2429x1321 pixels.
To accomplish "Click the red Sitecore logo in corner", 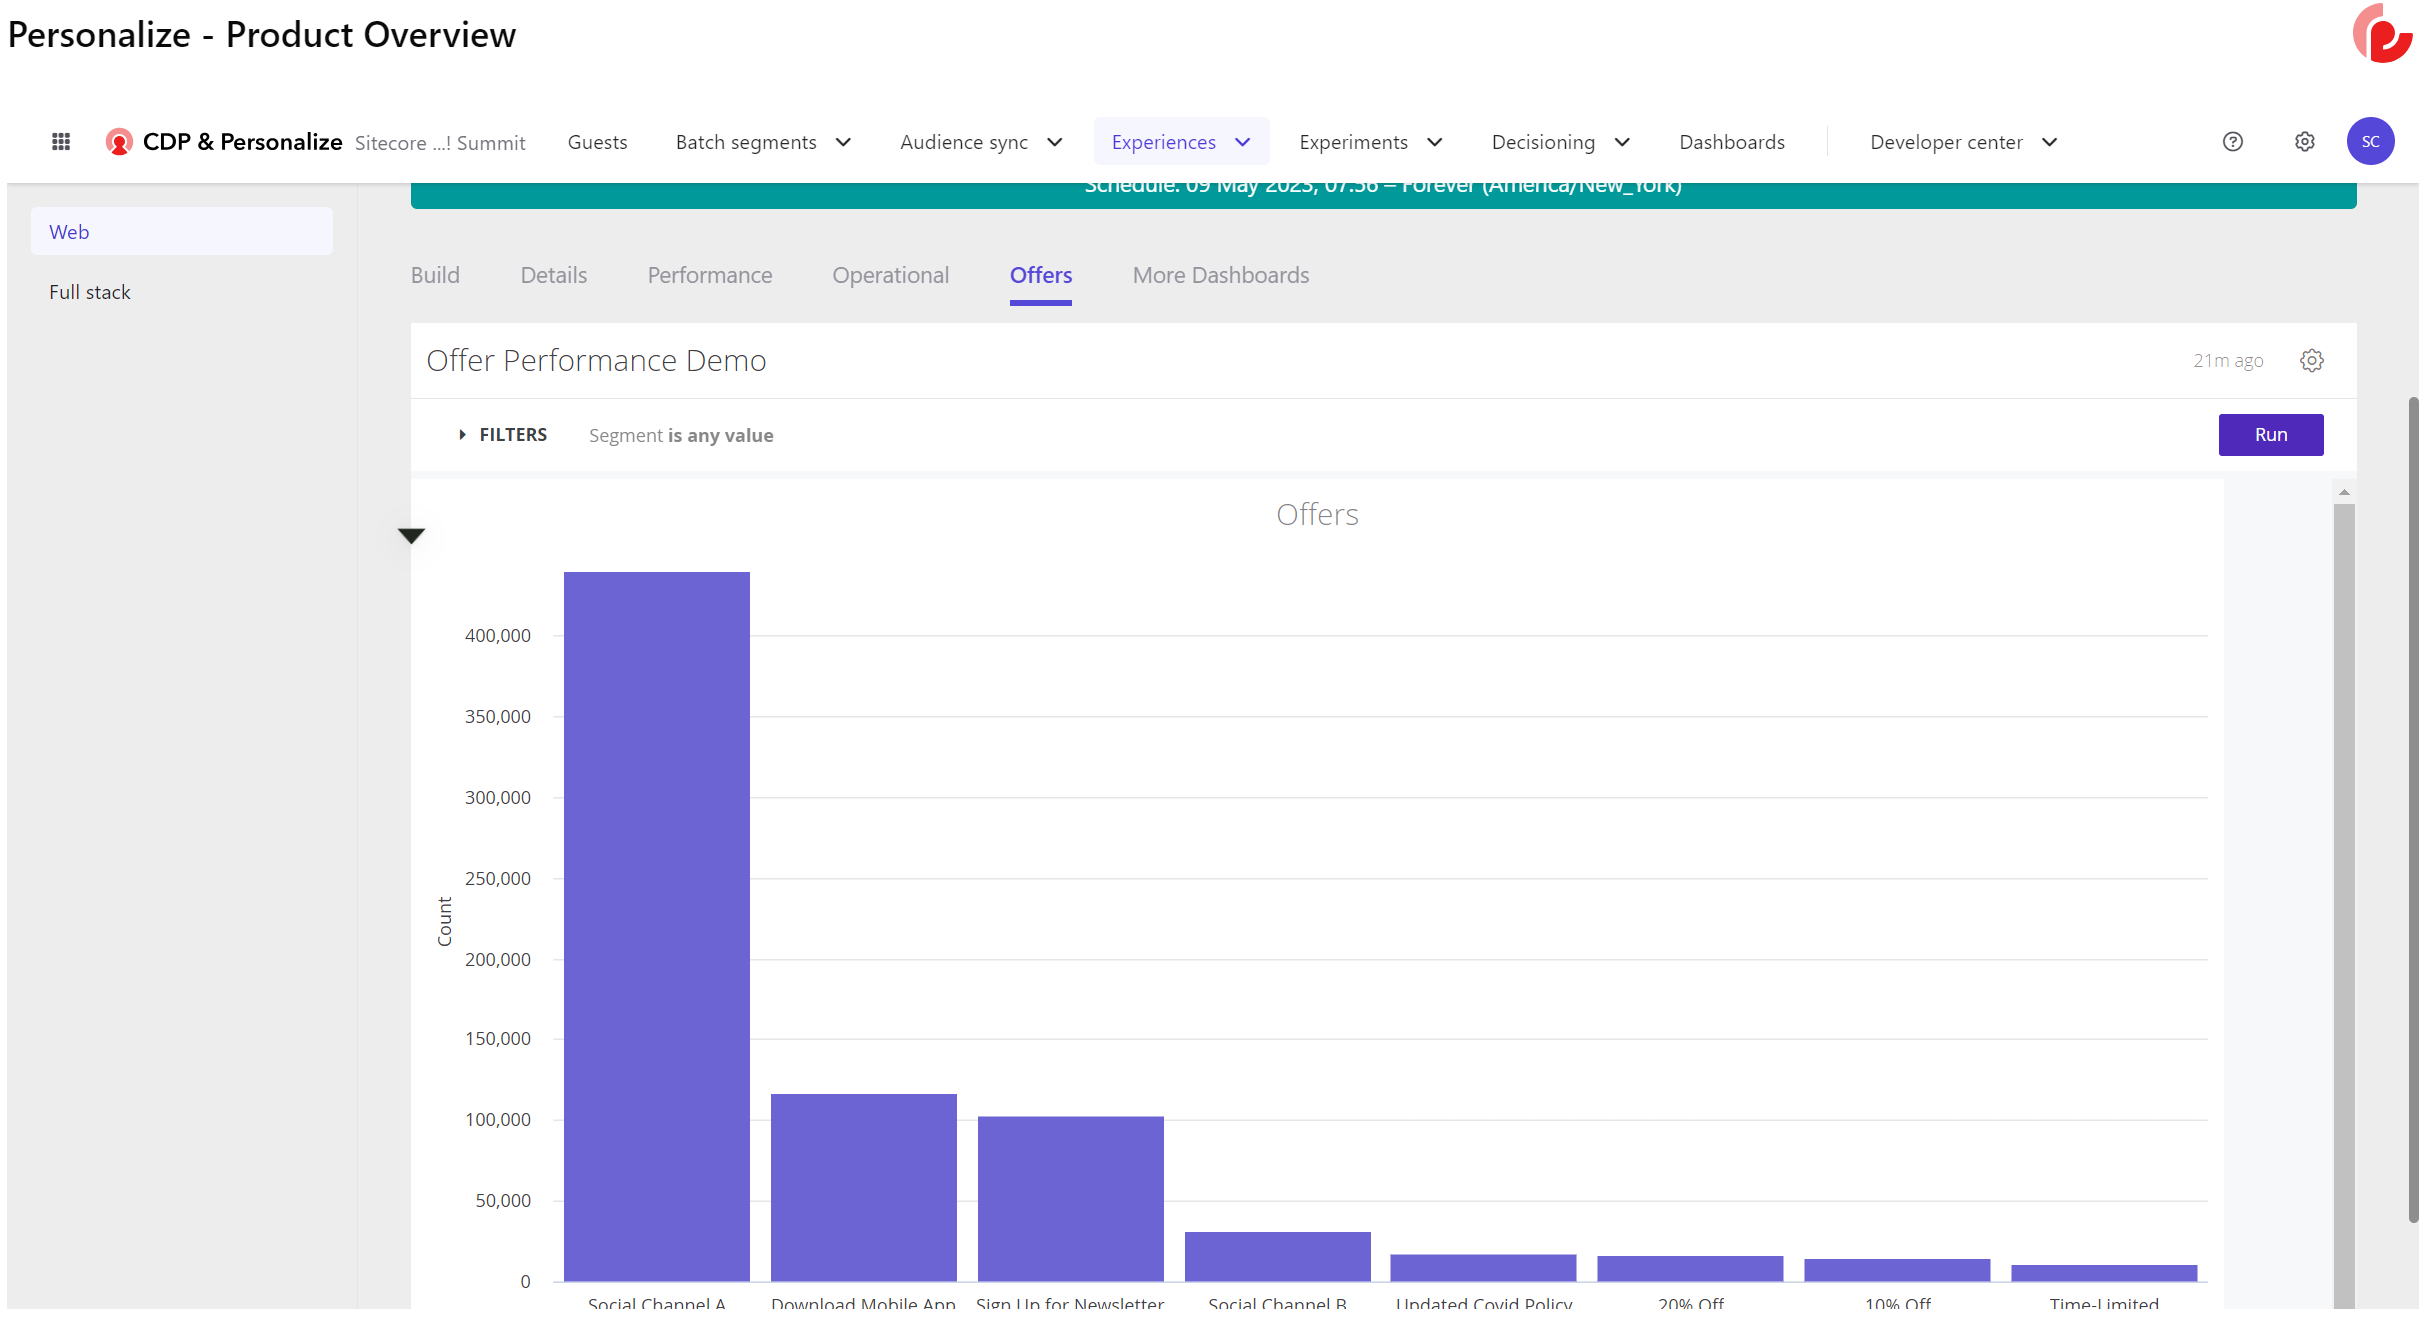I will 2382,34.
